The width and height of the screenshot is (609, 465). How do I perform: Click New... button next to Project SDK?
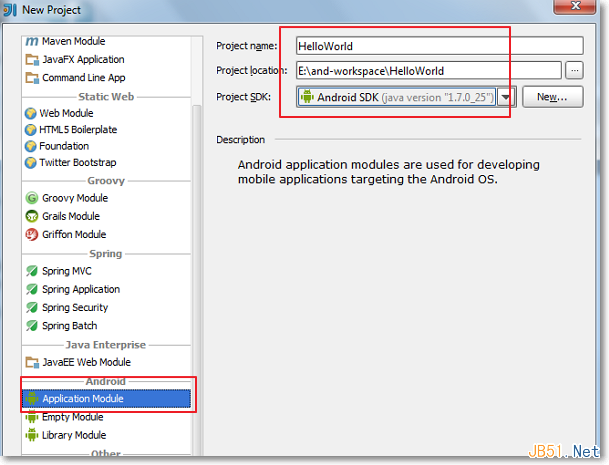coord(552,97)
